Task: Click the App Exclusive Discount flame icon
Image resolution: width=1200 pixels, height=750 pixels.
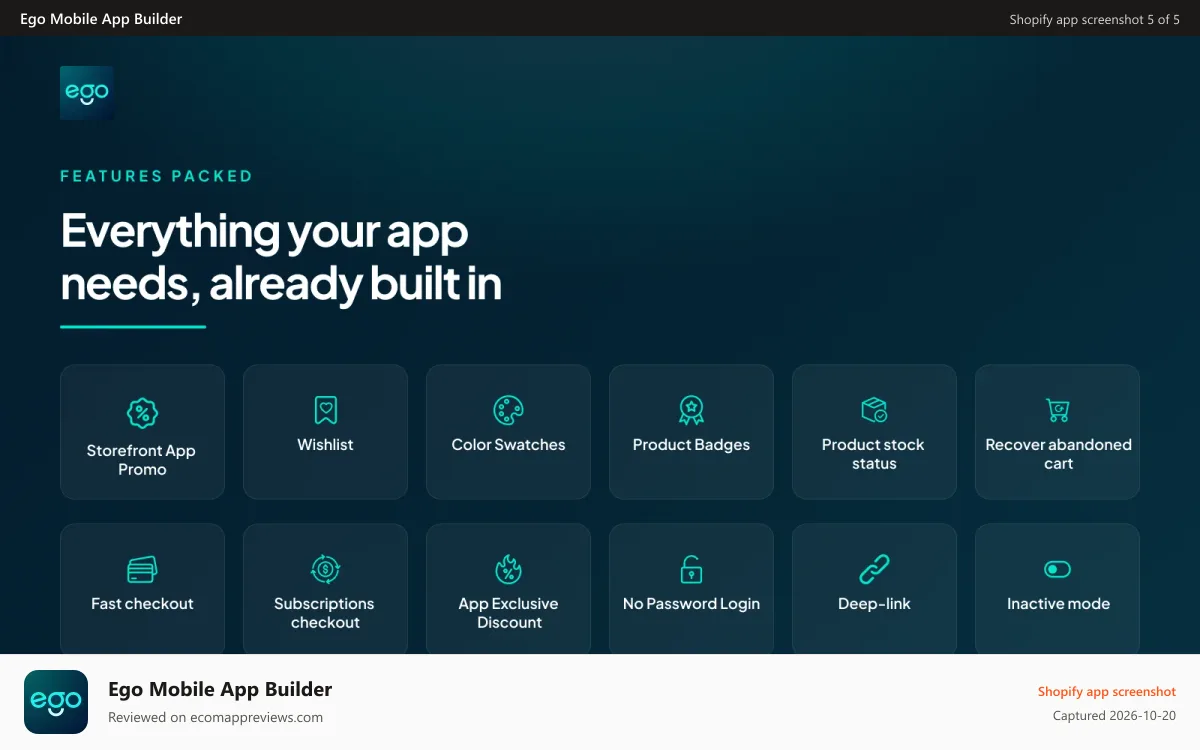Action: 508,569
